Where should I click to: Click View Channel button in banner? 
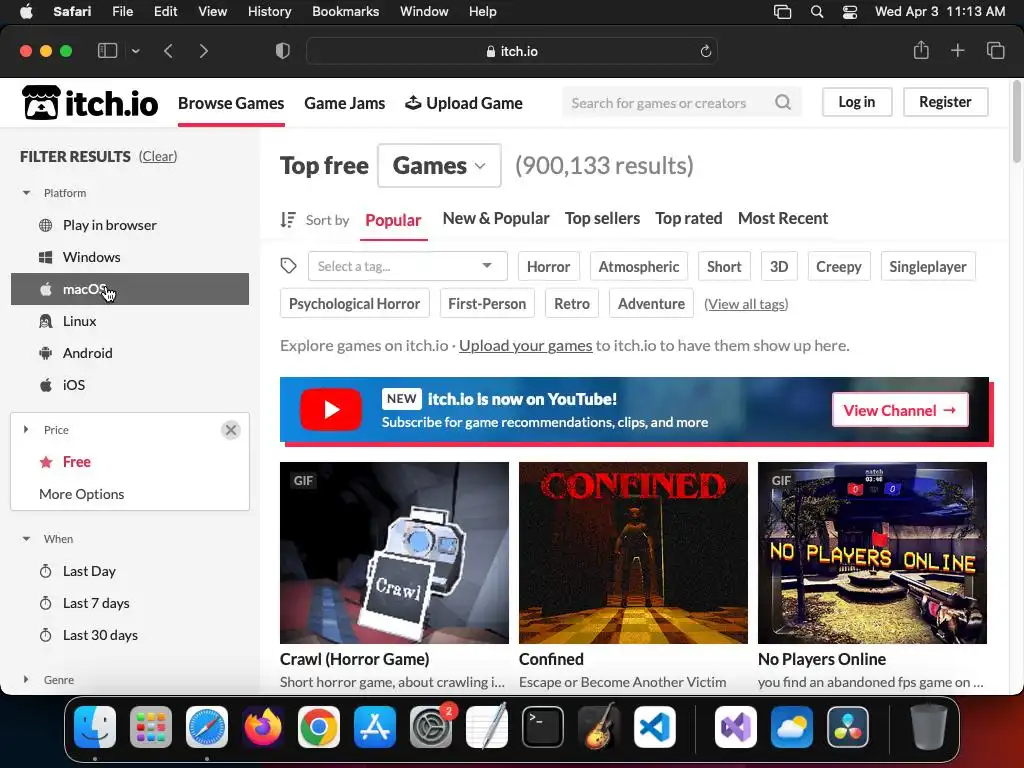(900, 410)
